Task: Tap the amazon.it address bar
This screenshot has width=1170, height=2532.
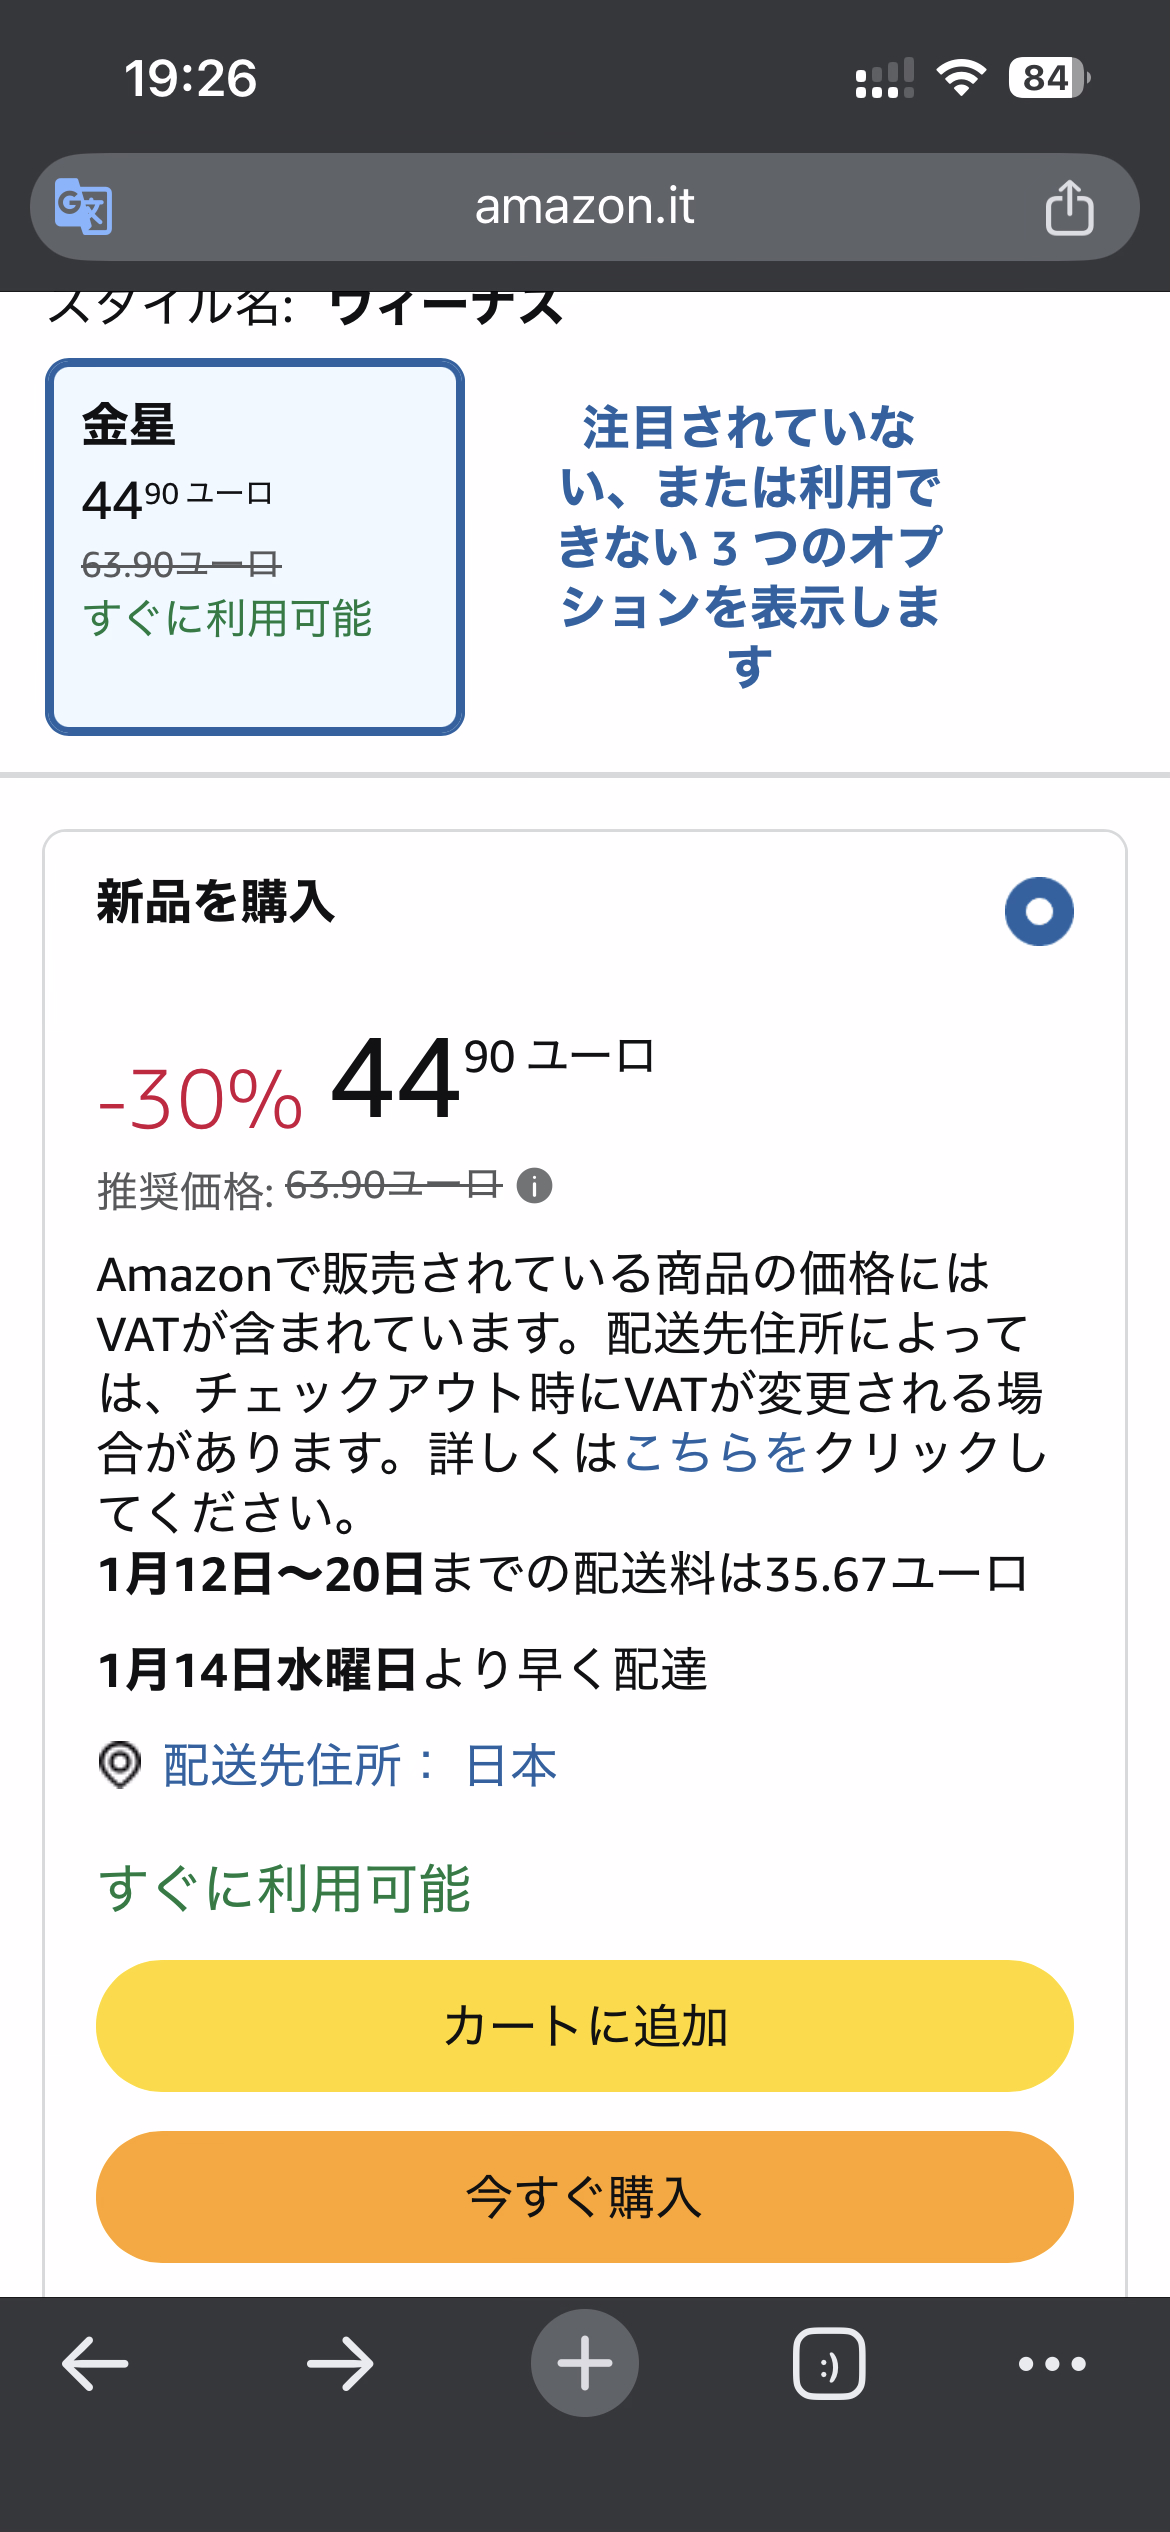Action: pos(584,207)
